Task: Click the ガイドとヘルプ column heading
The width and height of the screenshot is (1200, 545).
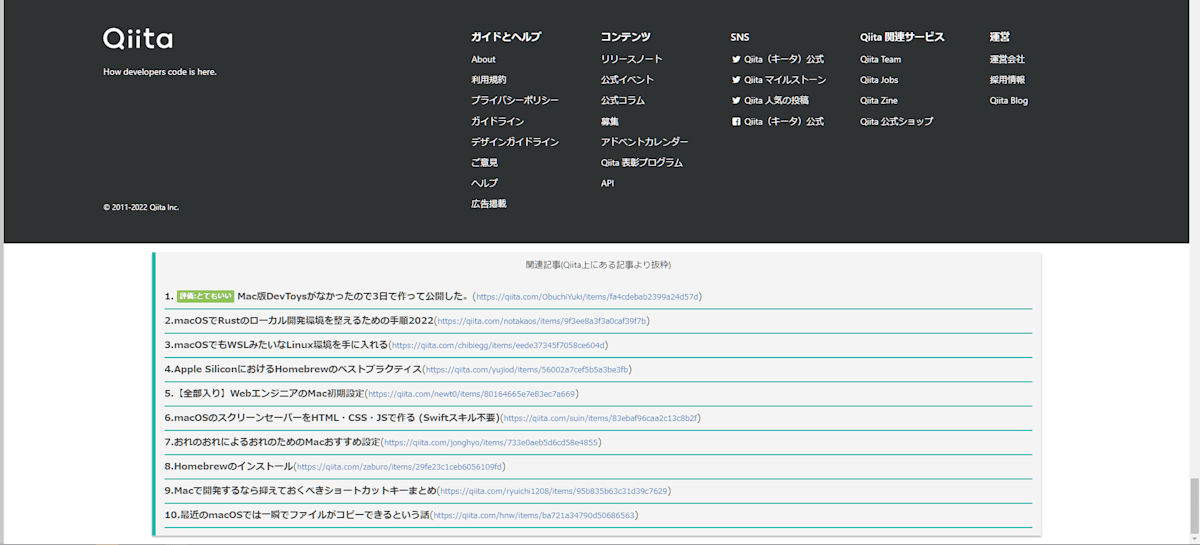Action: 506,37
